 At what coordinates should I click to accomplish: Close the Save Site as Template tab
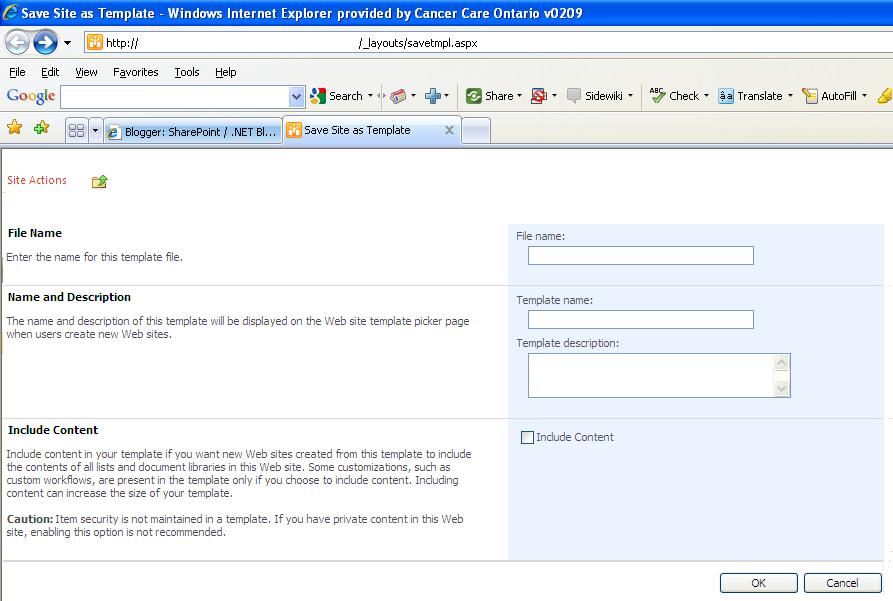tap(449, 130)
